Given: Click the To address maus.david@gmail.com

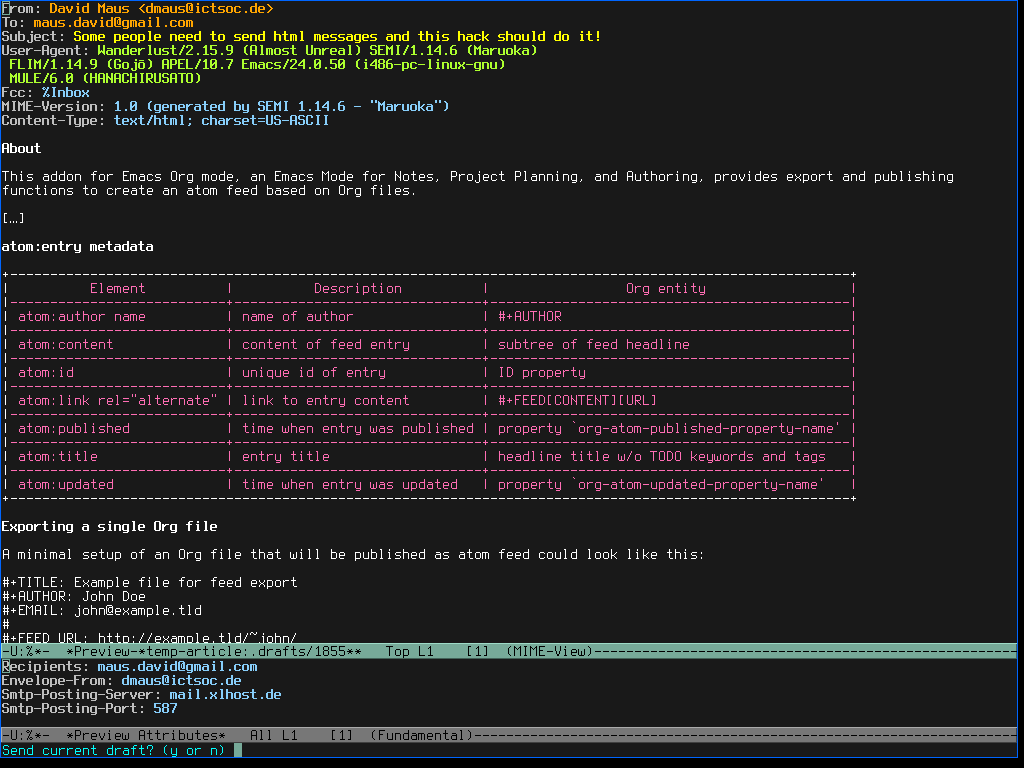Looking at the screenshot, I should (113, 23).
